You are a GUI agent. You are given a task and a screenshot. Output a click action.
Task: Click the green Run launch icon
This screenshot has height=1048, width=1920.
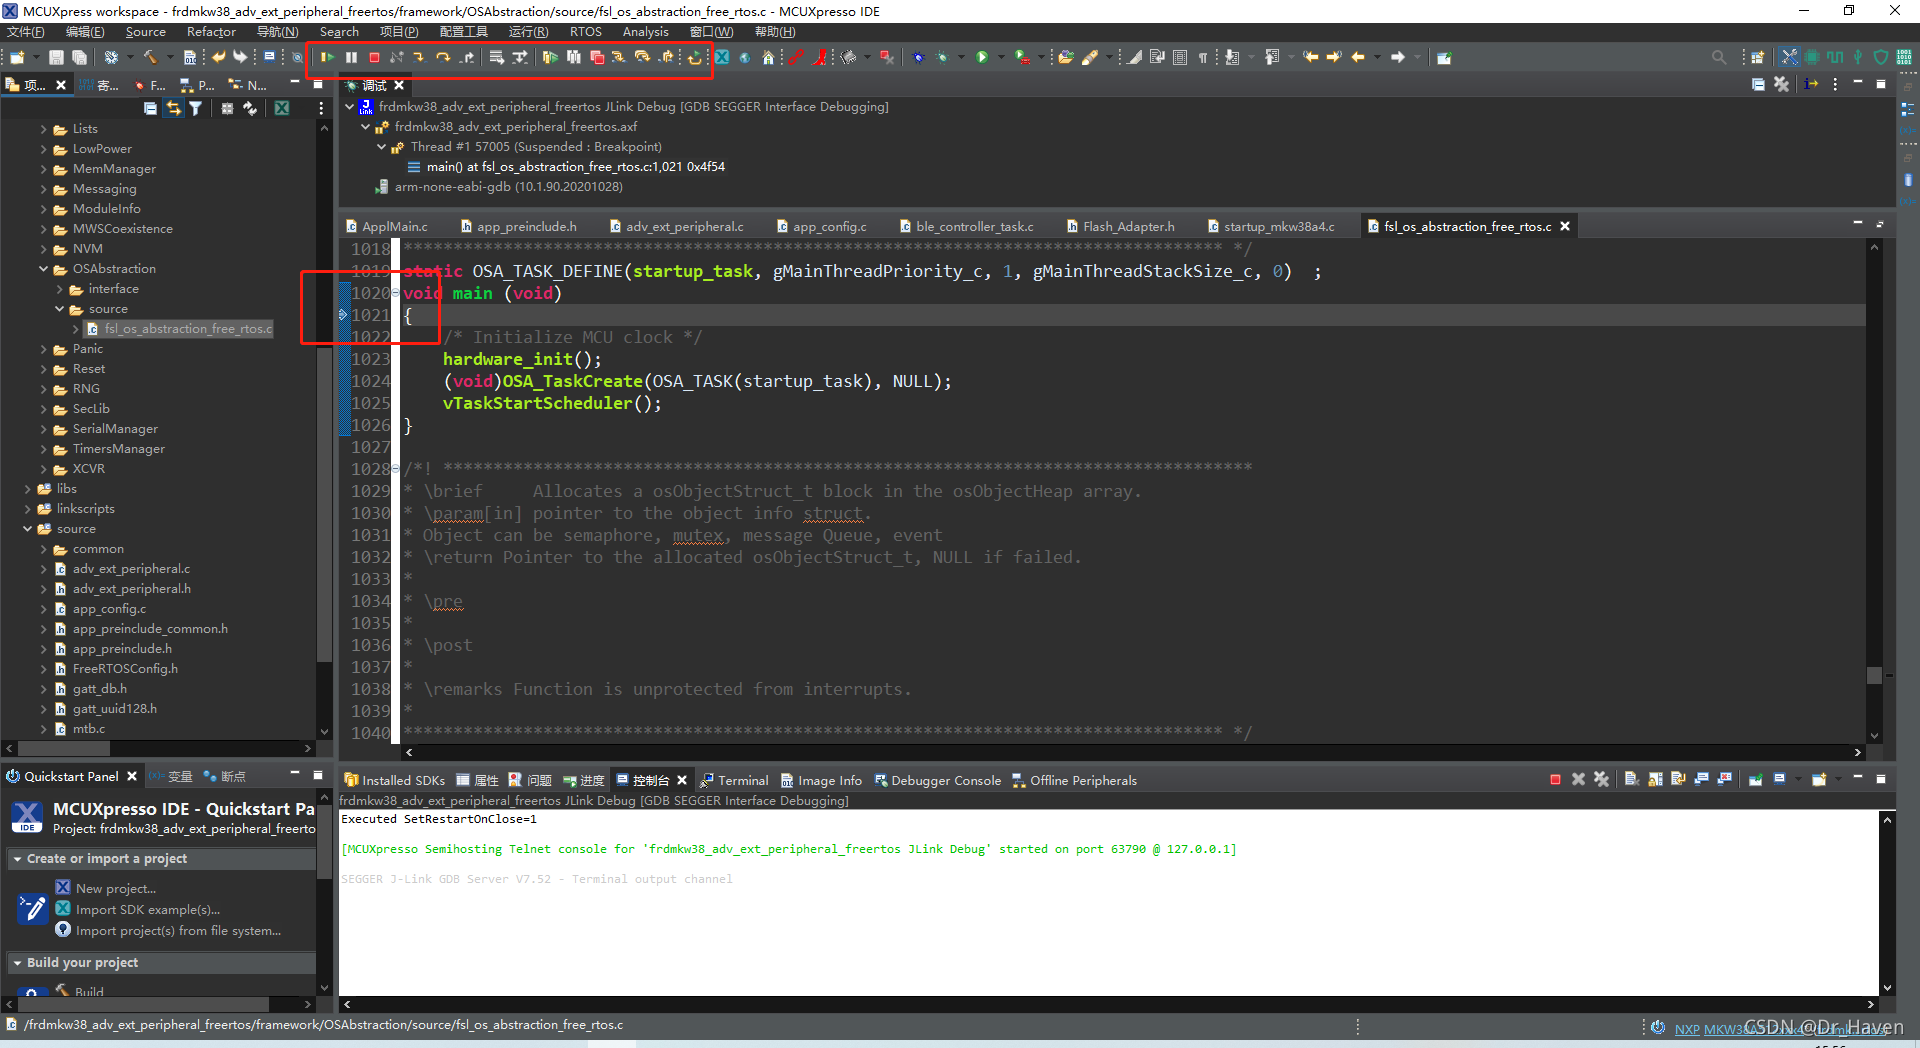coord(981,57)
